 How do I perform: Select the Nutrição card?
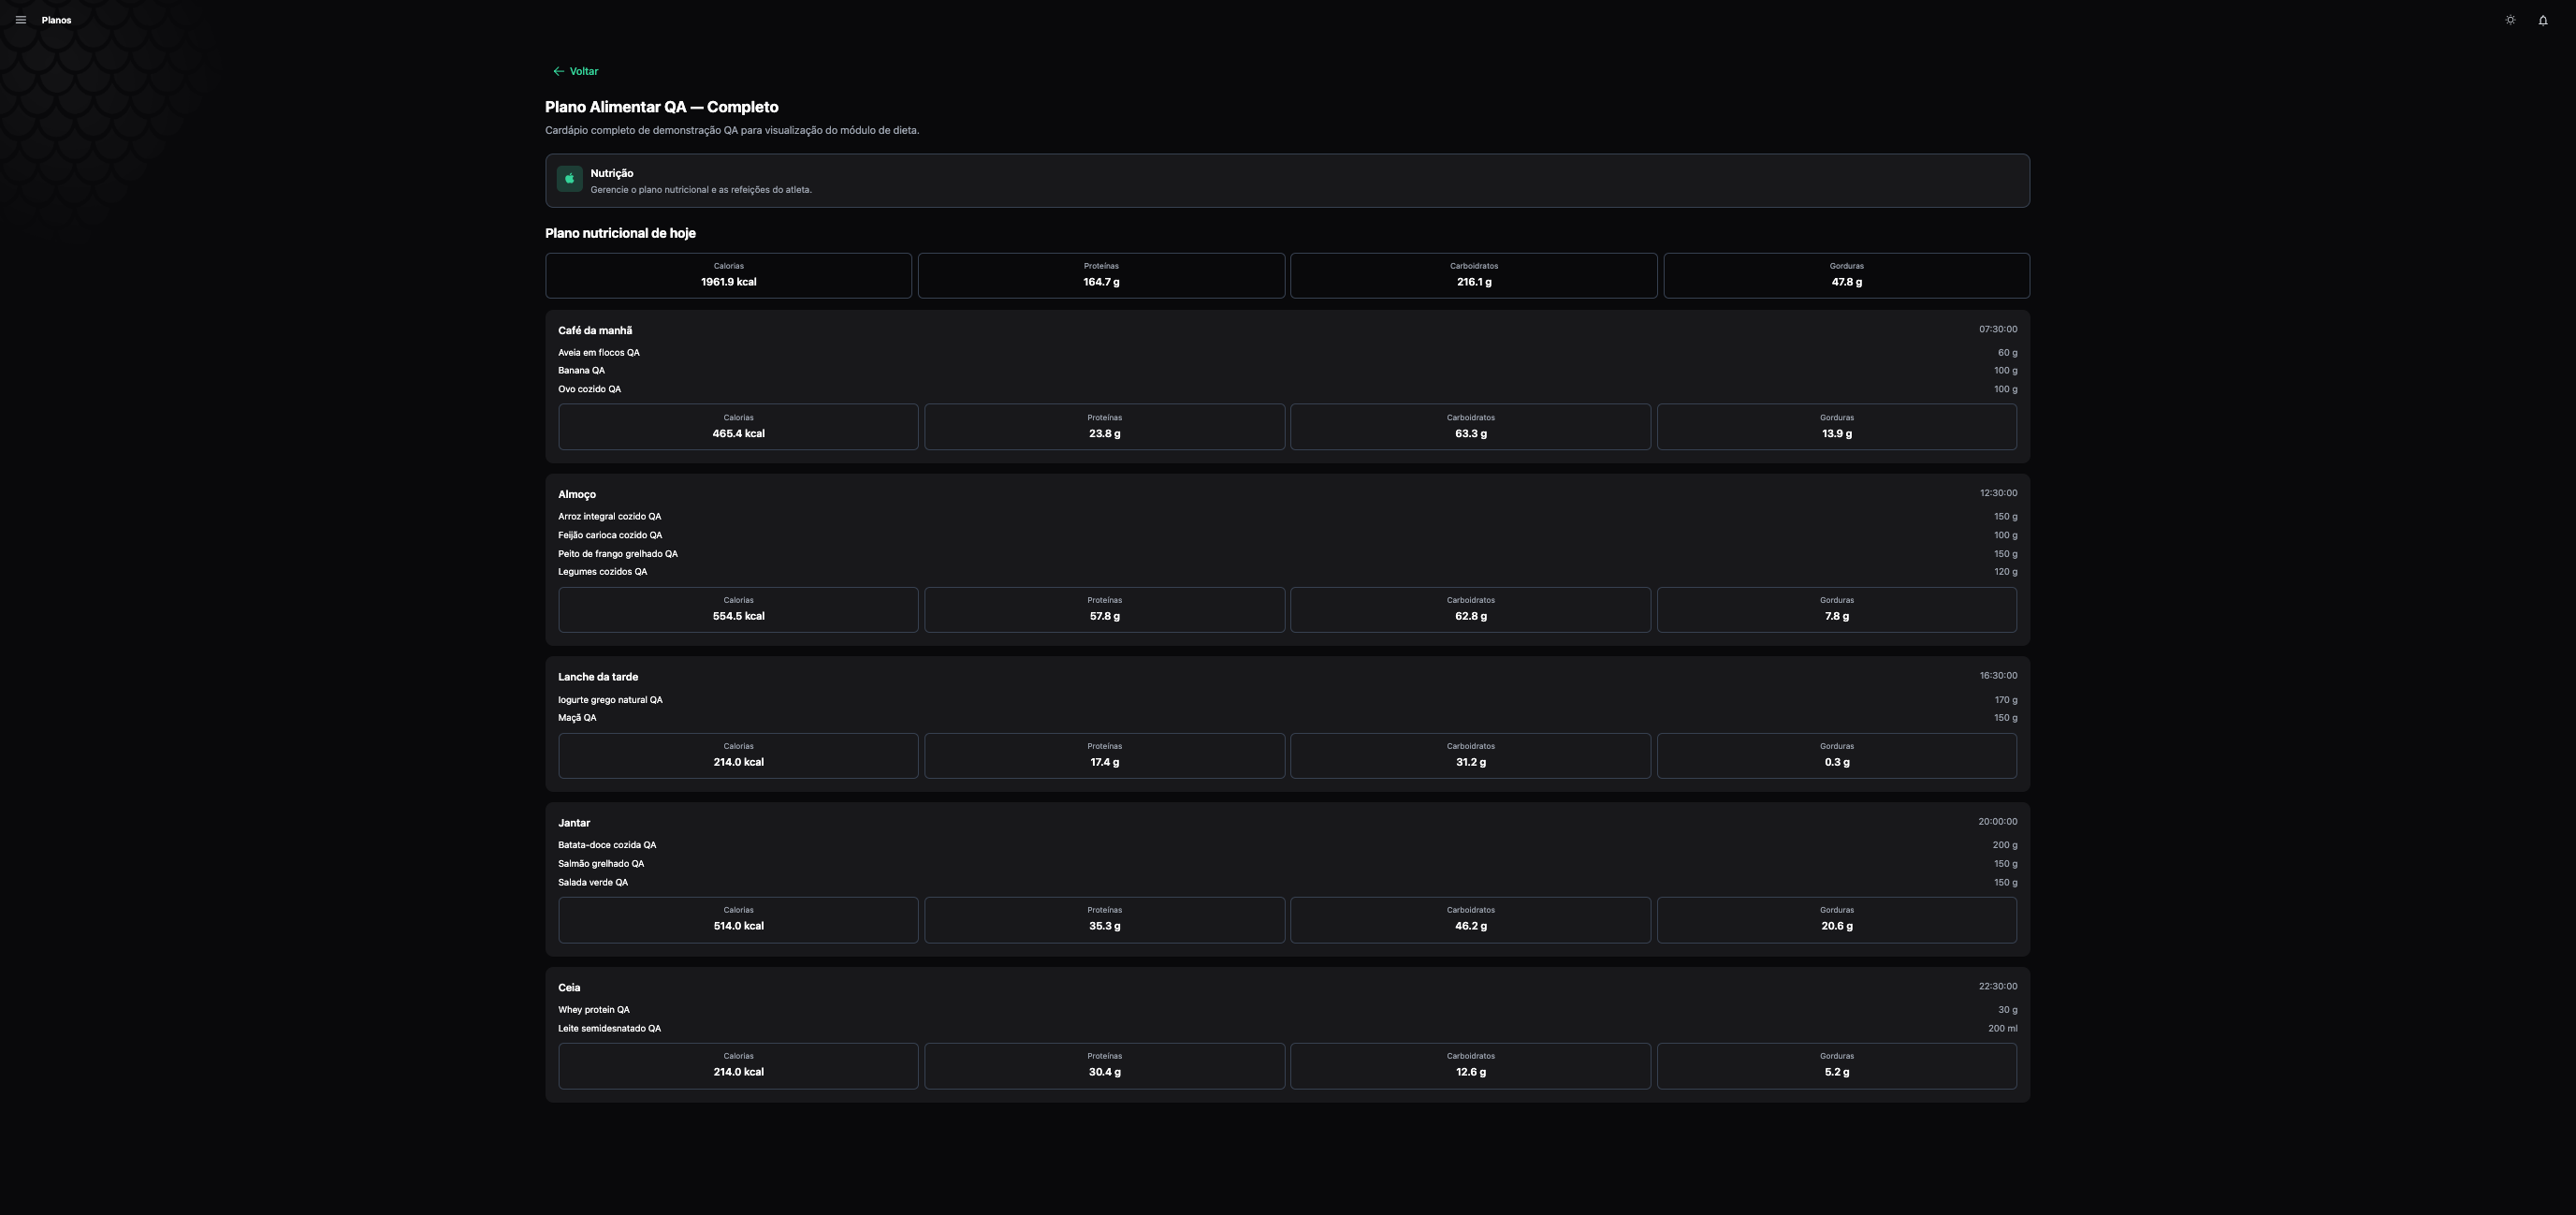pos(1287,181)
